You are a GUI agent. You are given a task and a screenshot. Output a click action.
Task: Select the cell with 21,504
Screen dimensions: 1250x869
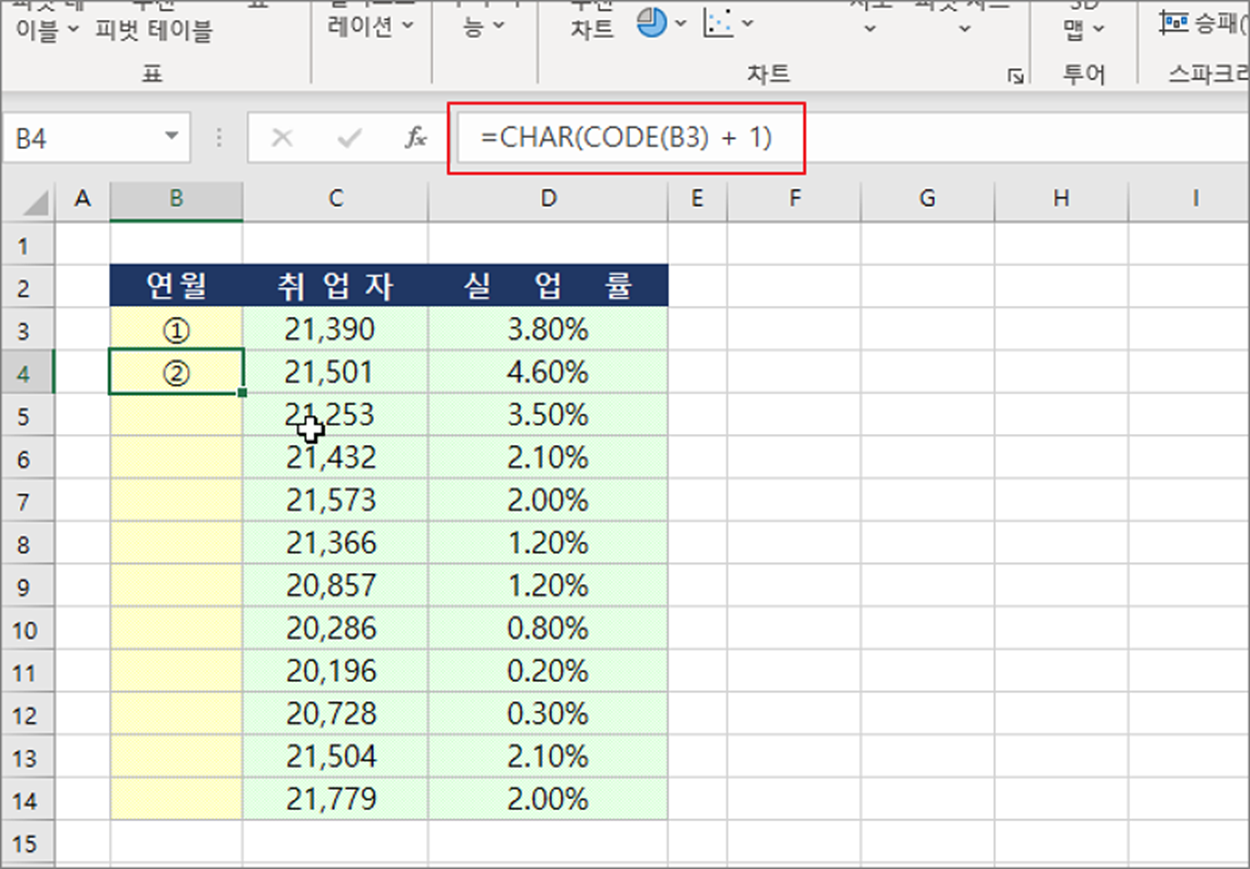click(x=335, y=758)
